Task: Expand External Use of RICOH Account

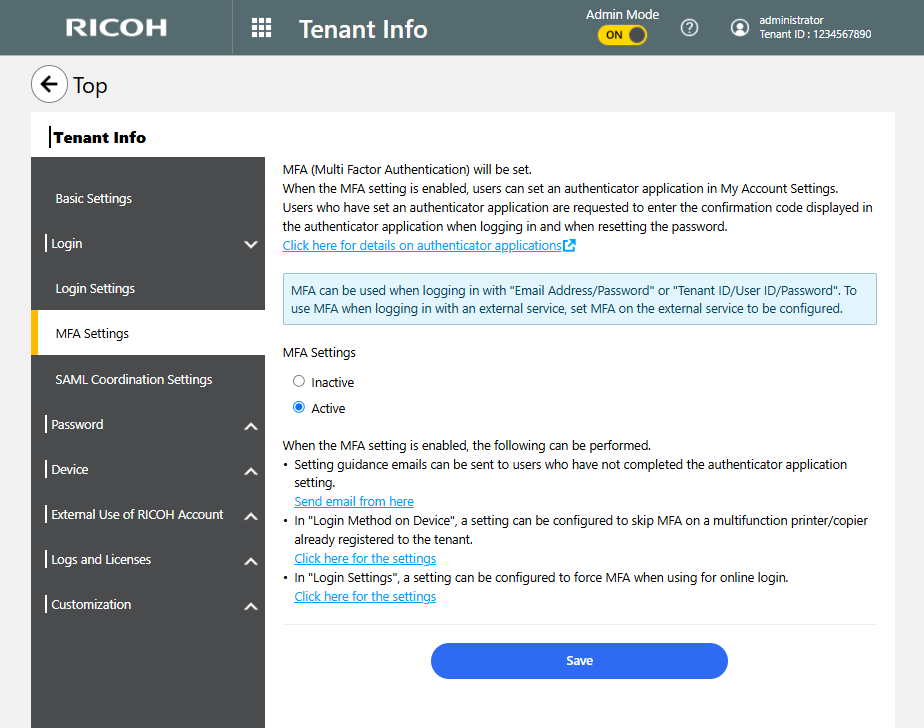Action: point(251,515)
